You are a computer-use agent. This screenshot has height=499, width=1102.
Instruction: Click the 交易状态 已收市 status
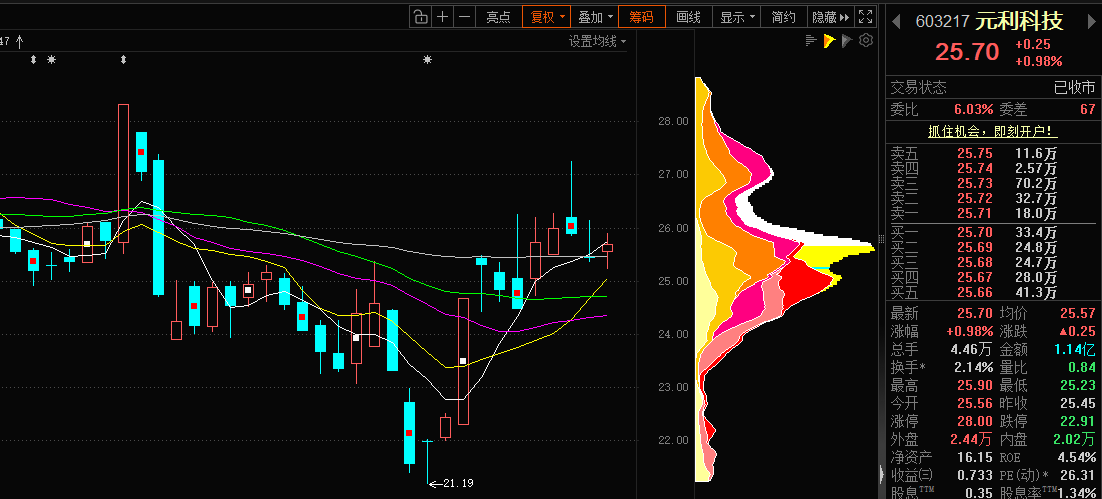[x=1075, y=88]
